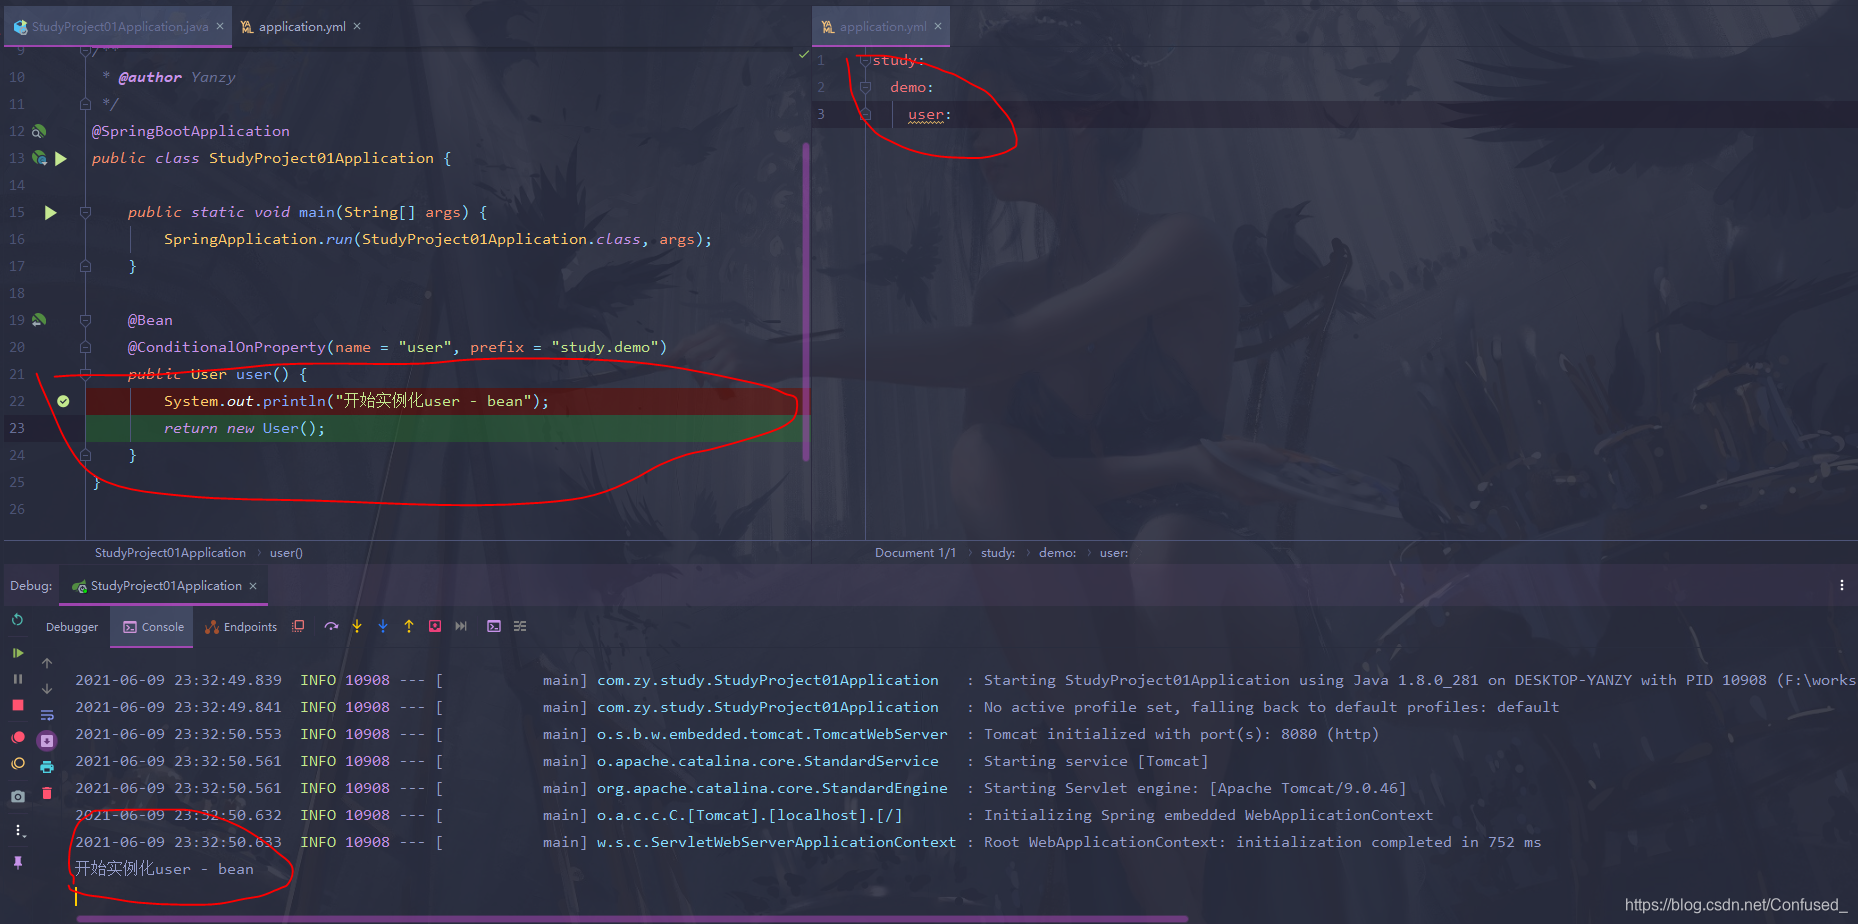
Task: Click the console line '开始实例化user - bean'
Action: [164, 869]
